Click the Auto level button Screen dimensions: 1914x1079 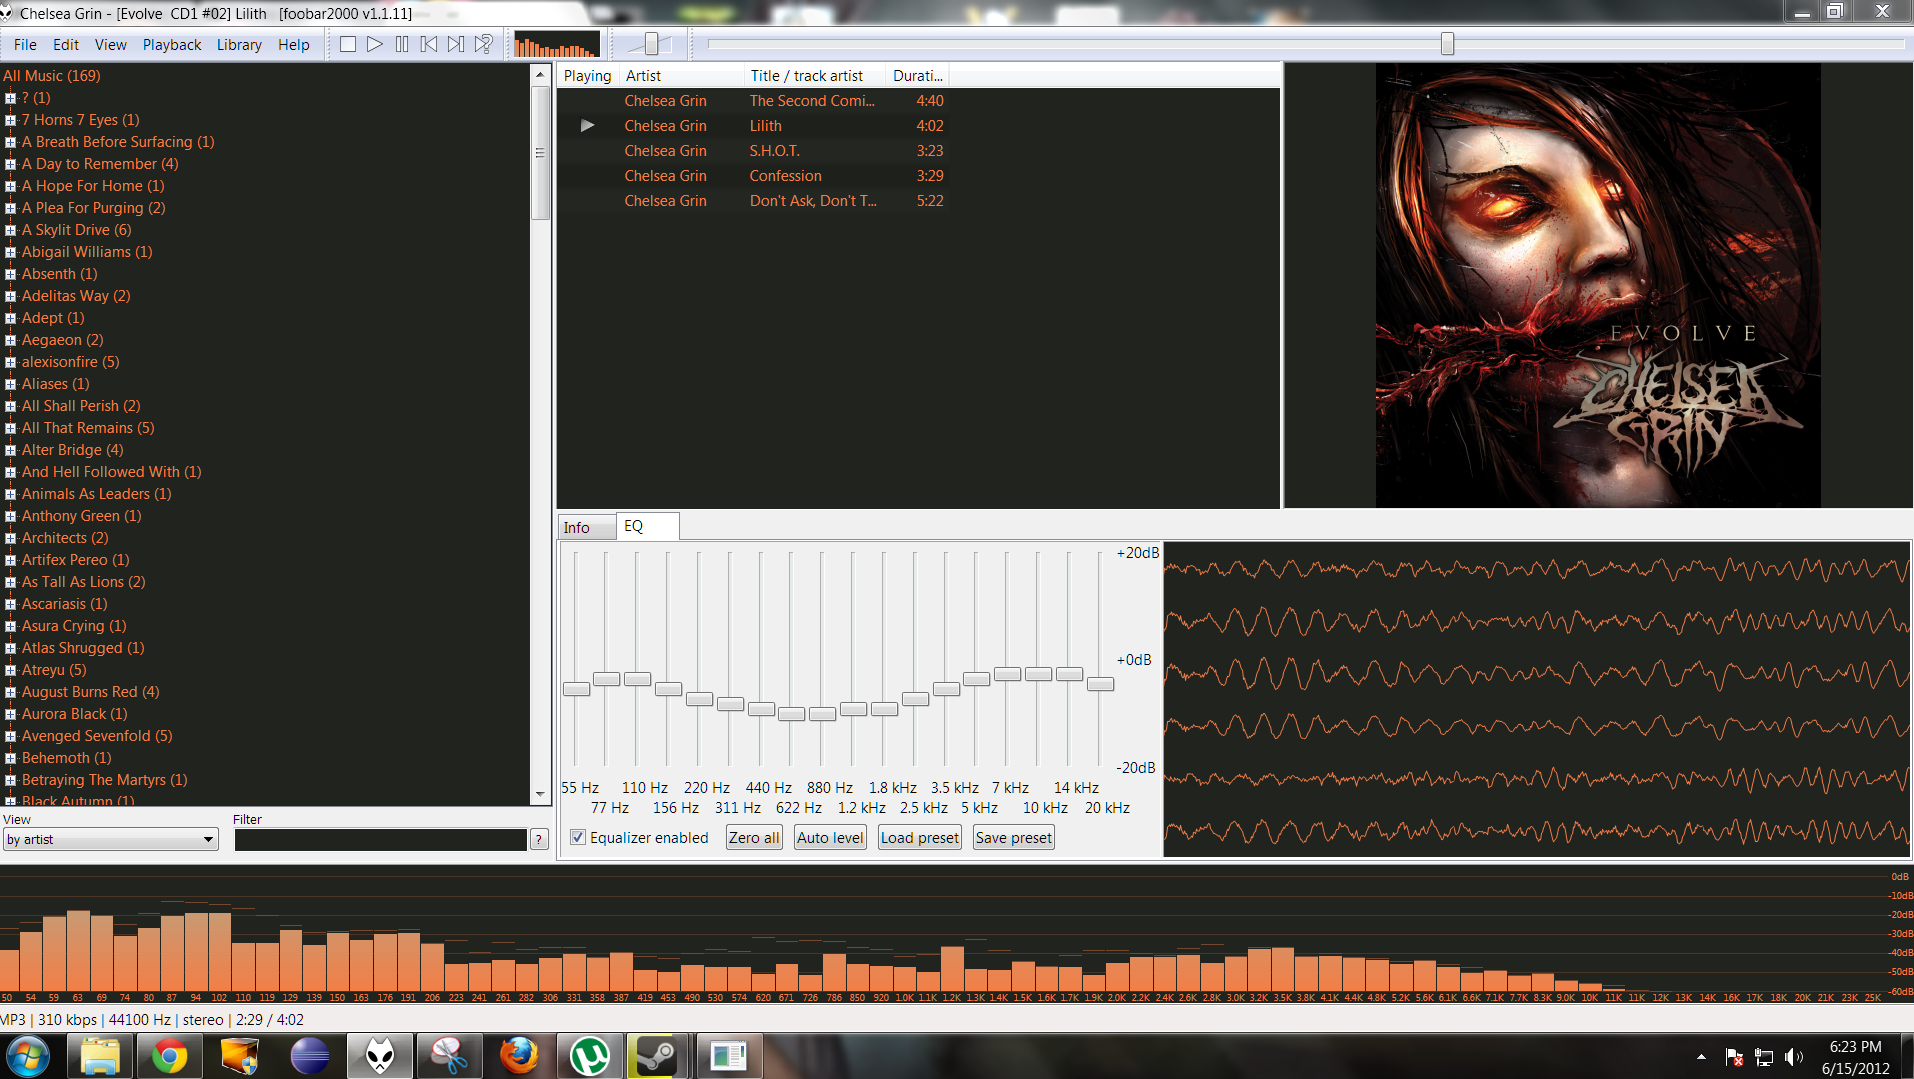pos(830,838)
